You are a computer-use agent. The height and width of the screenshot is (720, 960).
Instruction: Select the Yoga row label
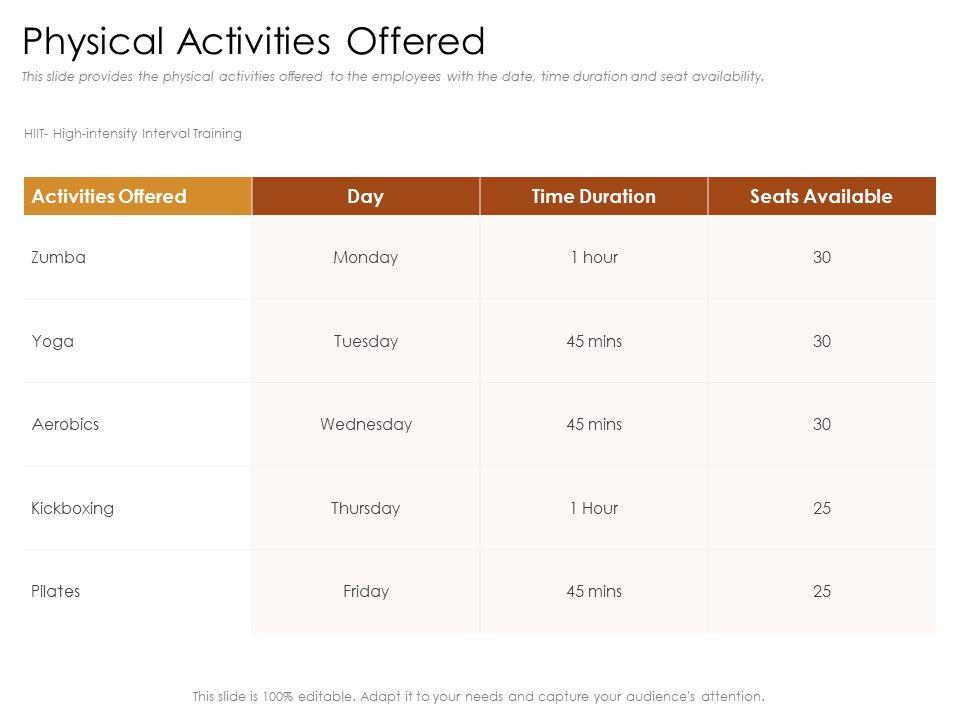[x=53, y=341]
